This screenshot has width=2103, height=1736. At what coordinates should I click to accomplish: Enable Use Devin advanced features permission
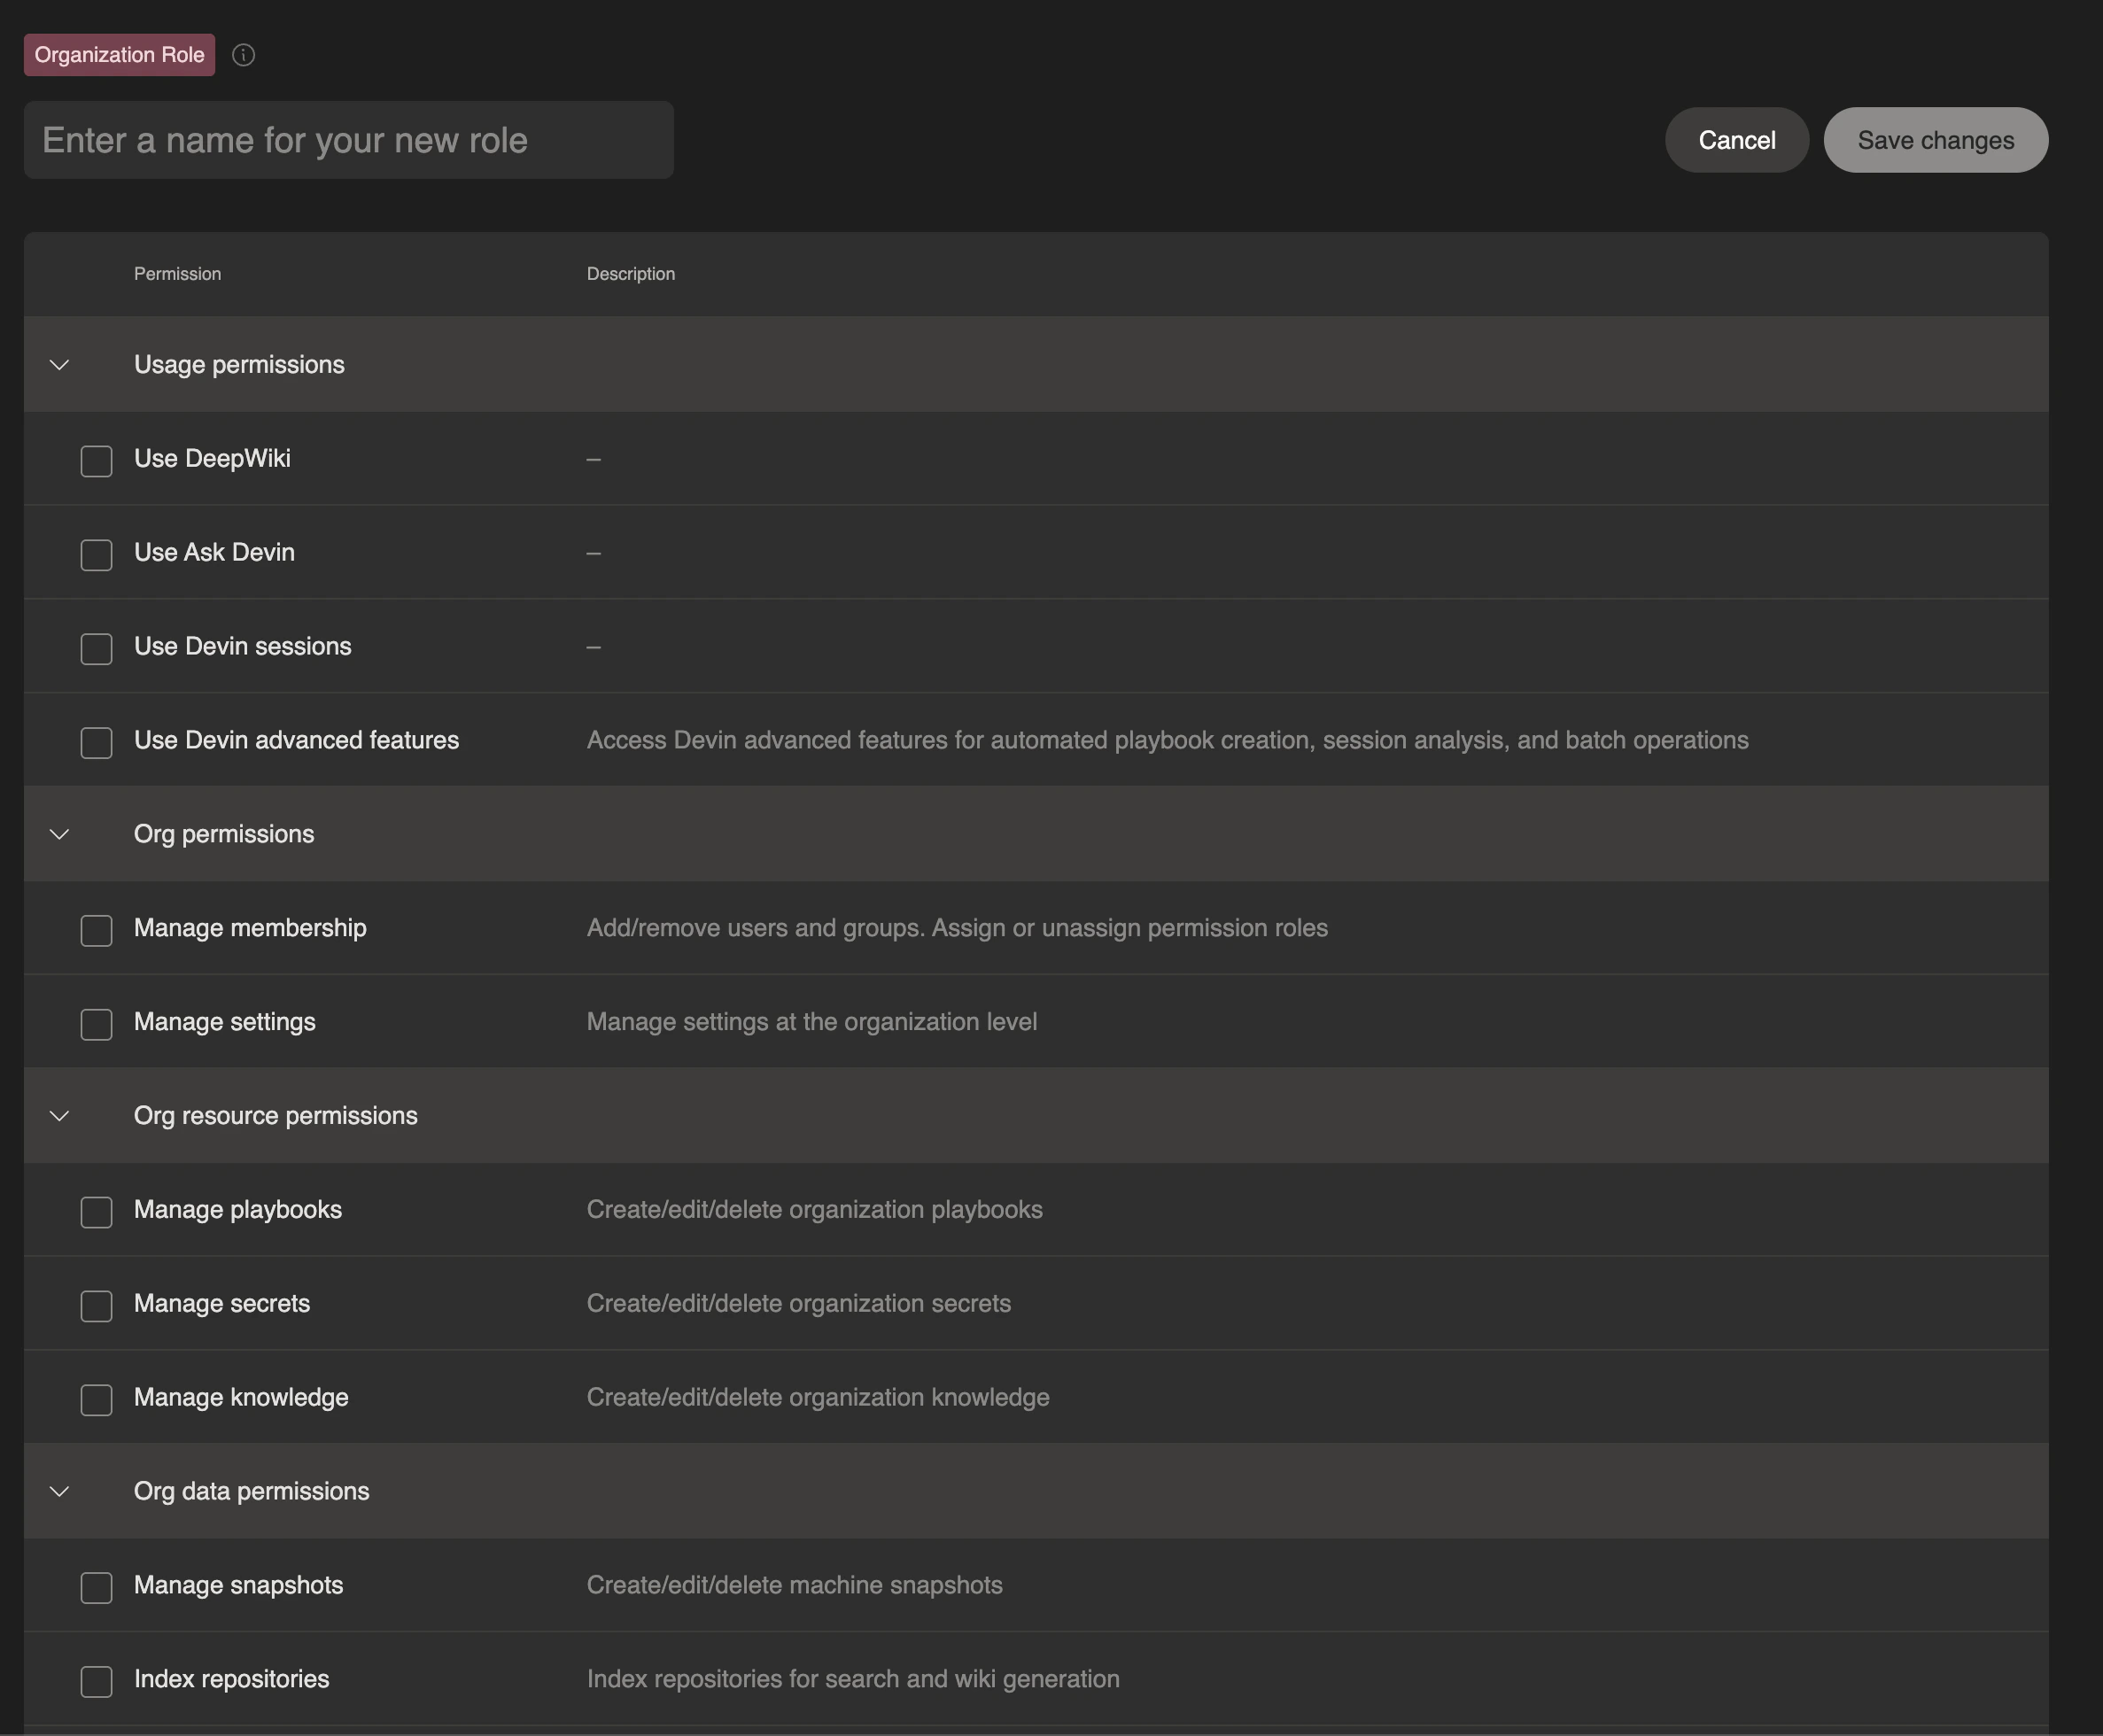(x=96, y=743)
